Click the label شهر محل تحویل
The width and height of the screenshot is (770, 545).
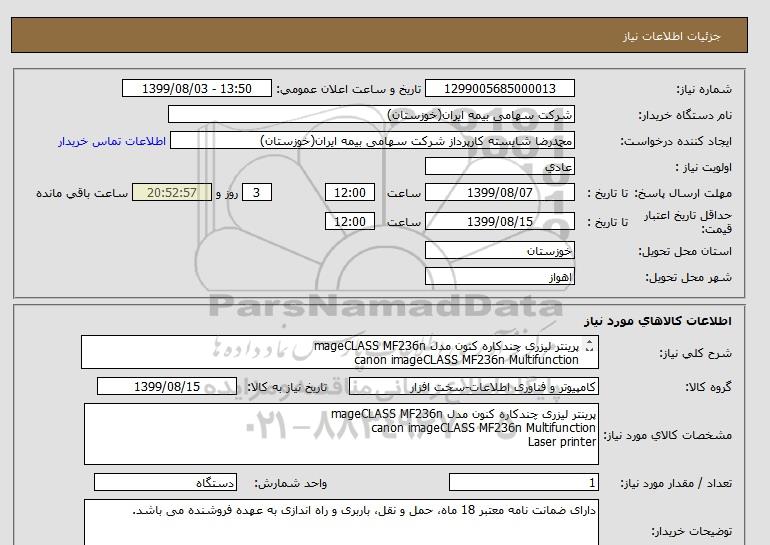tap(688, 277)
